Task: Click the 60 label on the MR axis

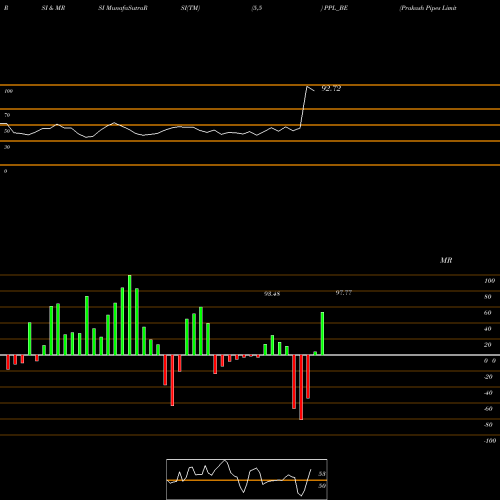Action: click(488, 313)
